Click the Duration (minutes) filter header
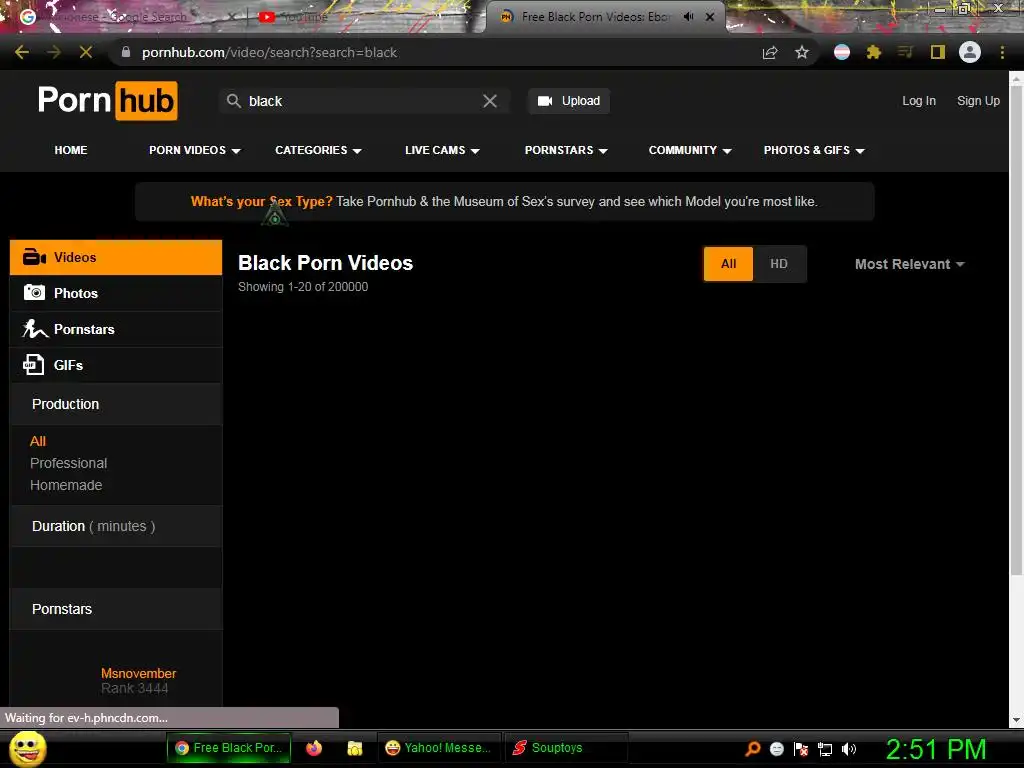 pyautogui.click(x=116, y=526)
